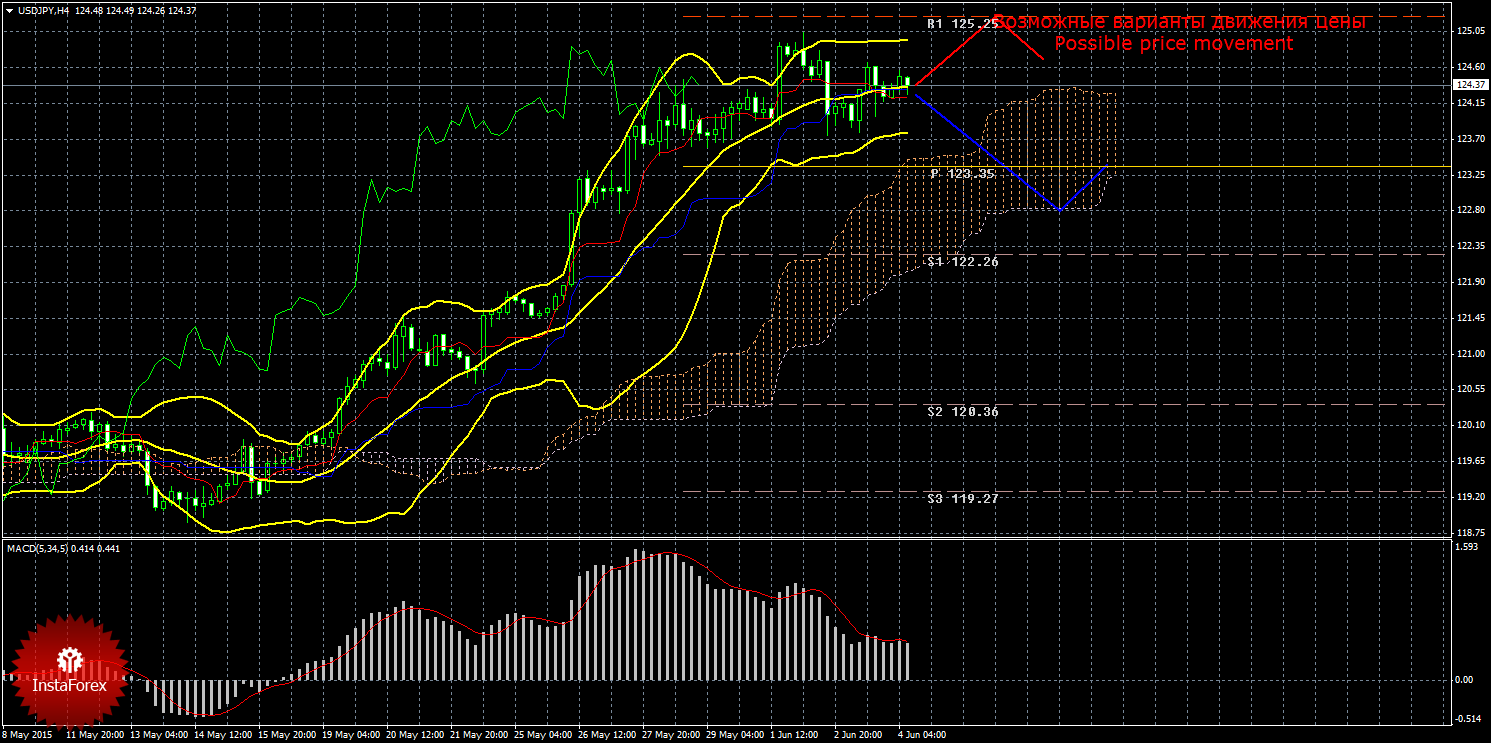The width and height of the screenshot is (1491, 743).
Task: Click the 11 May 20:00 time label
Action: pyautogui.click(x=93, y=735)
